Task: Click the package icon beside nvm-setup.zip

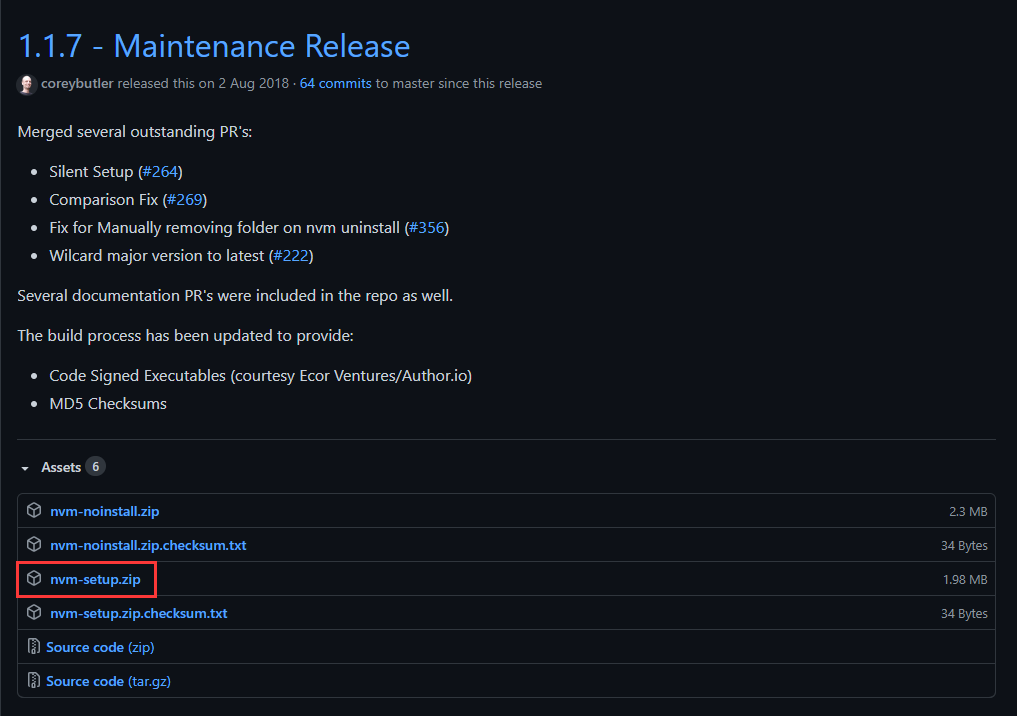Action: coord(33,579)
